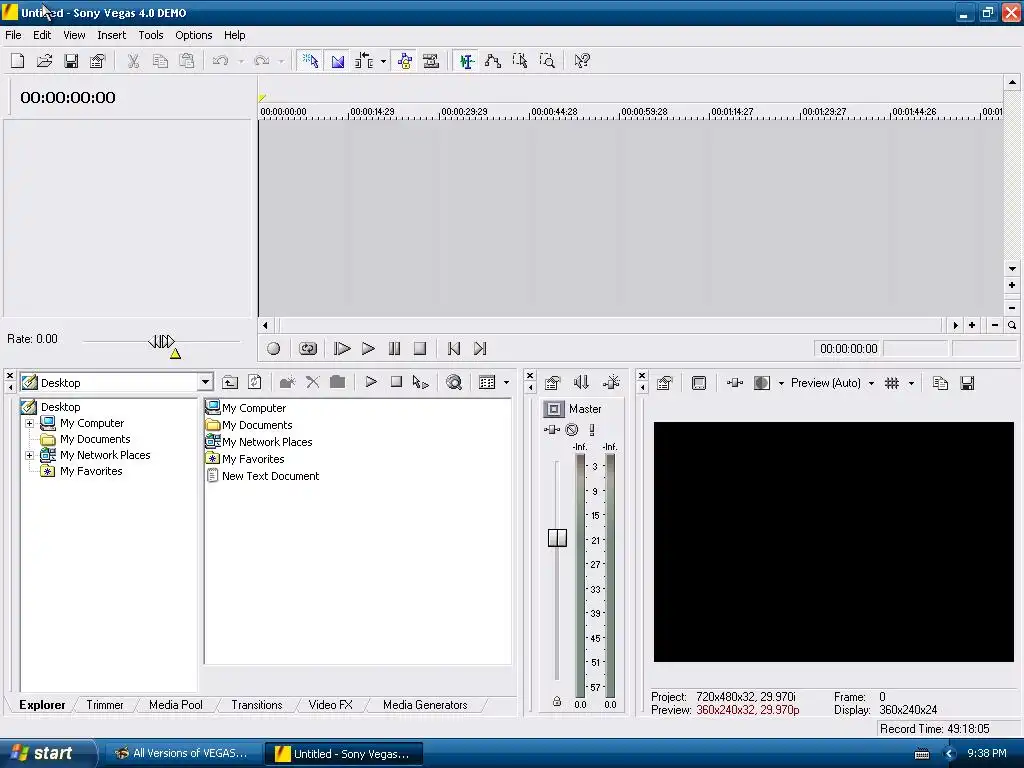Click the Master volume fader handle
1024x768 pixels.
click(x=557, y=538)
